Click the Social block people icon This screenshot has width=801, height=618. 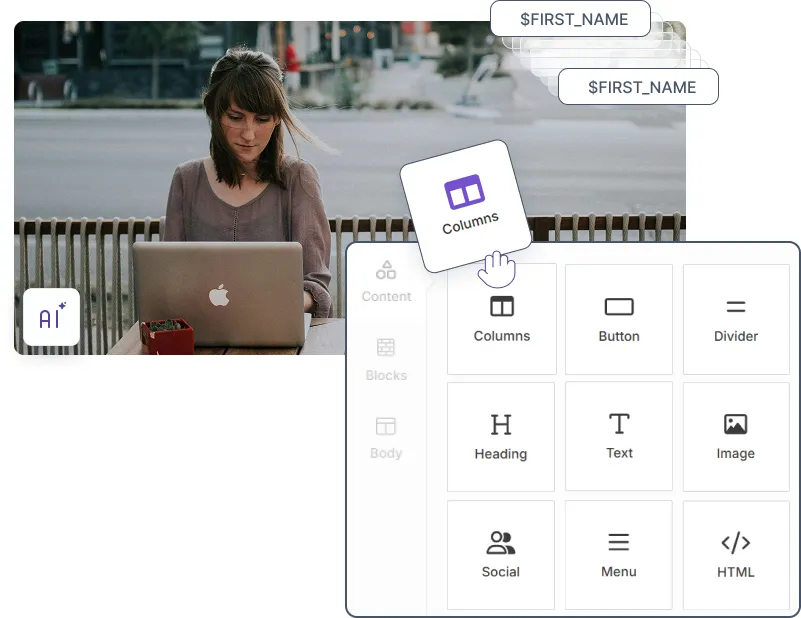point(501,543)
